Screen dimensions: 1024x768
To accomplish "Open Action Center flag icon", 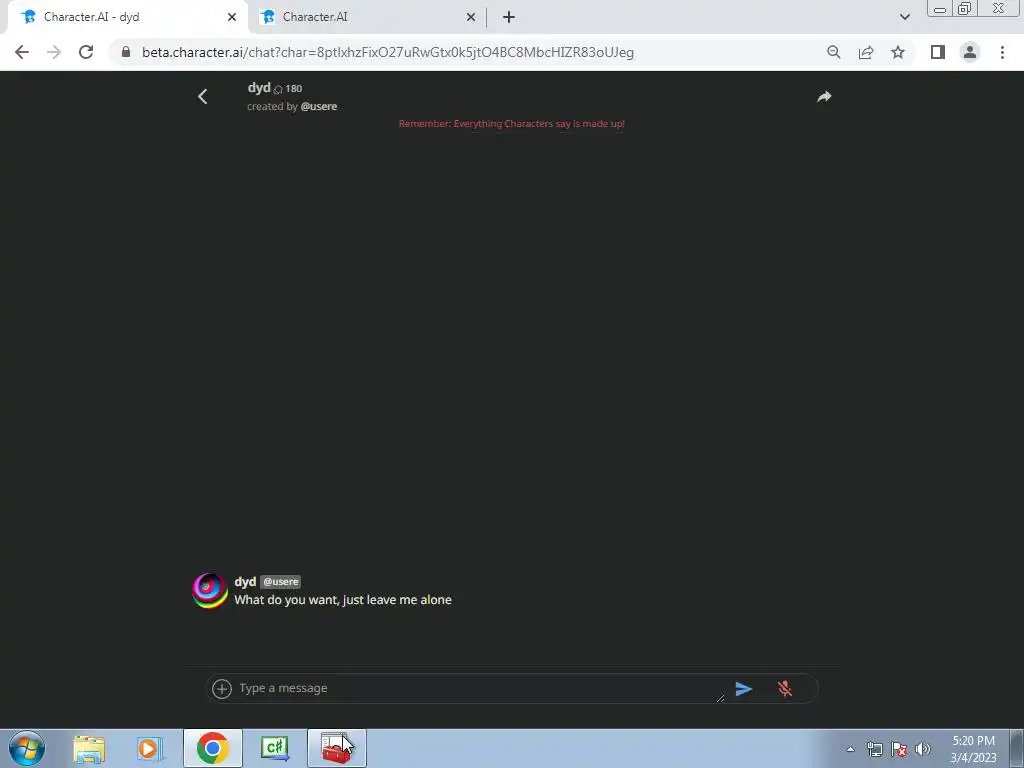I will [x=899, y=749].
